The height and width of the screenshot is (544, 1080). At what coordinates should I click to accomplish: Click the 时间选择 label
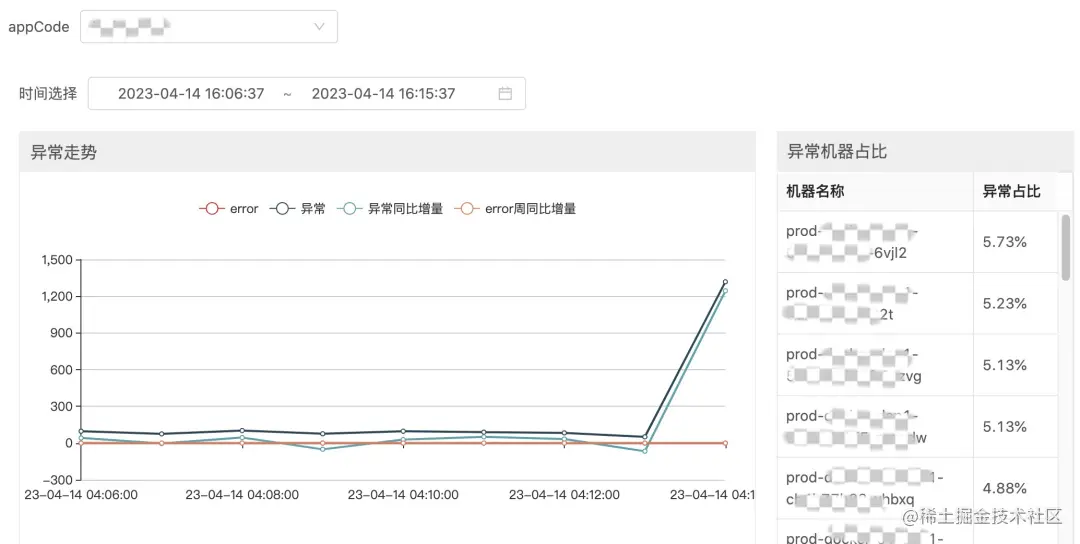(48, 94)
